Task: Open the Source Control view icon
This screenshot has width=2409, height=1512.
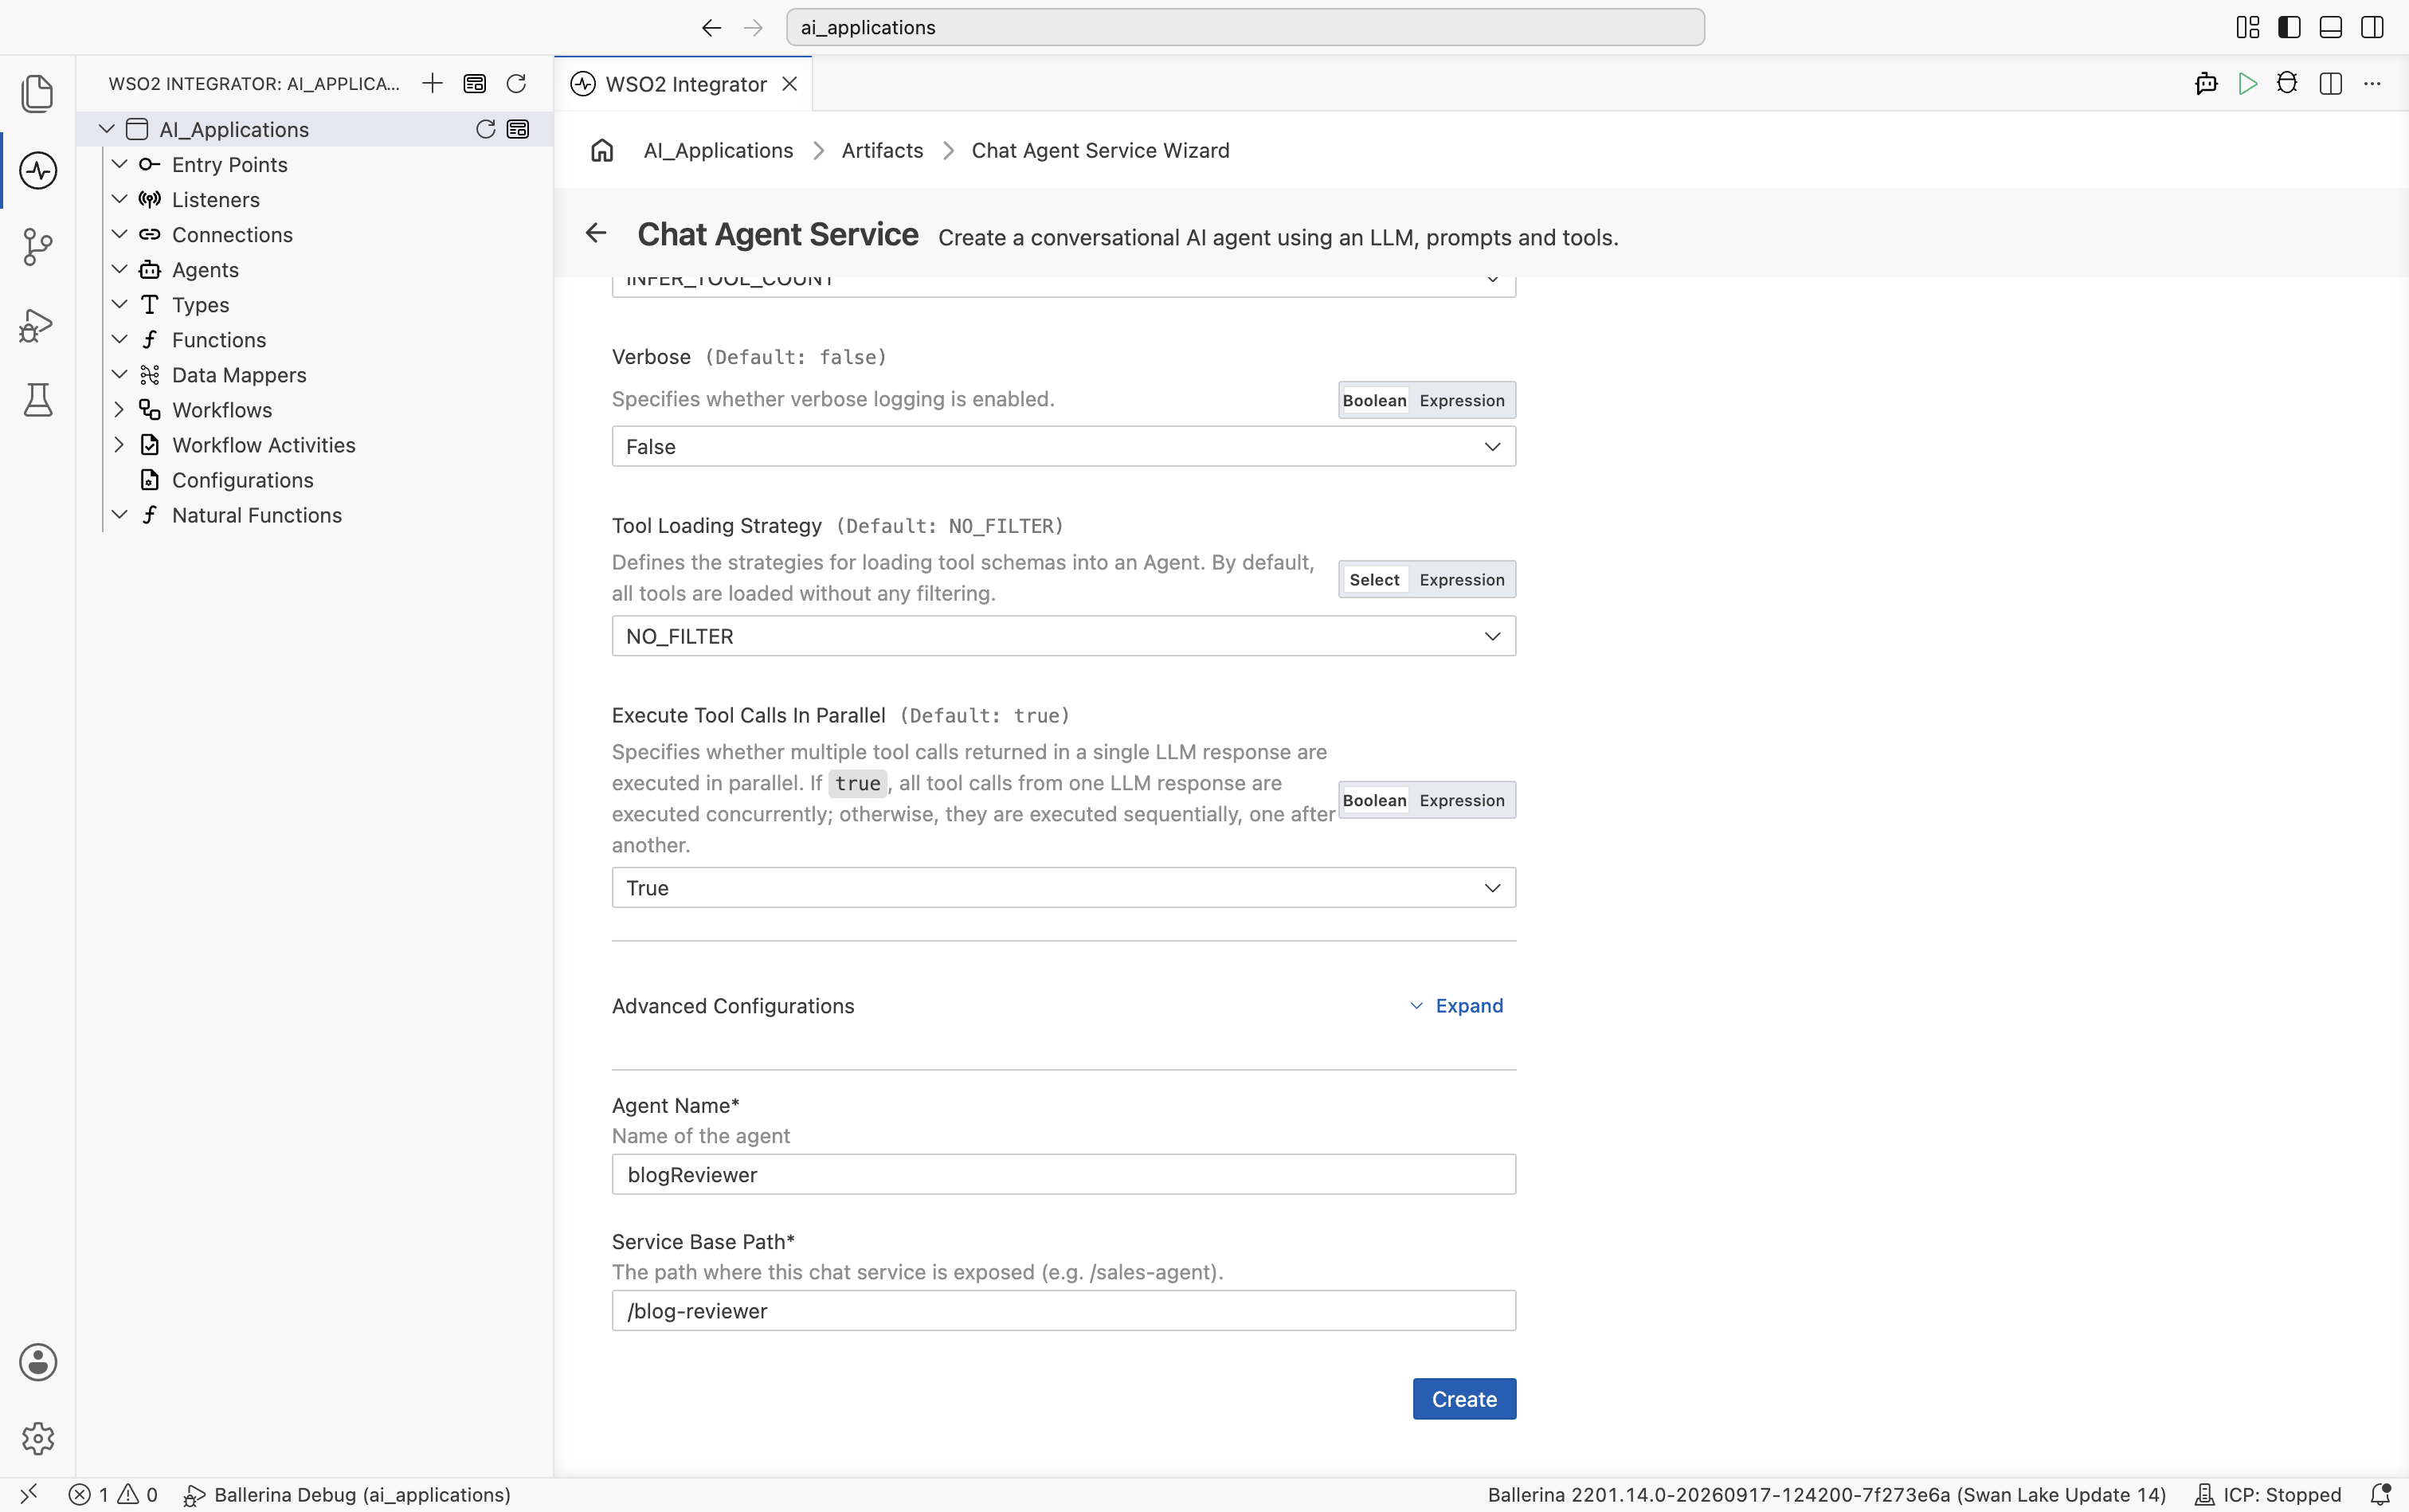Action: pyautogui.click(x=38, y=247)
